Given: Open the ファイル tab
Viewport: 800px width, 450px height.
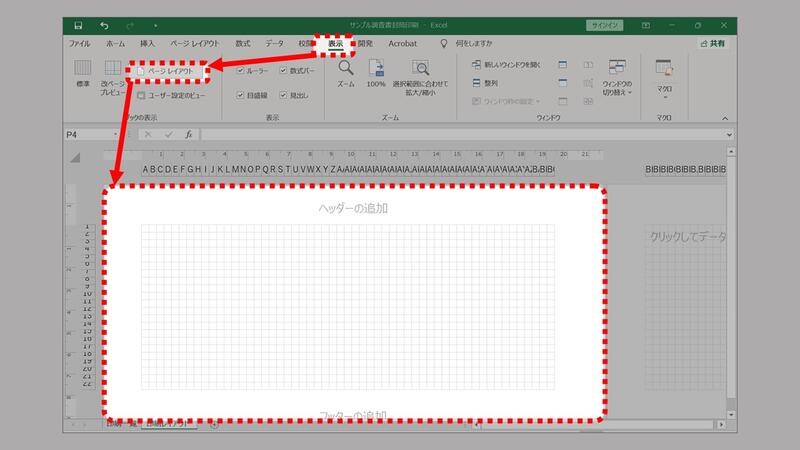Looking at the screenshot, I should click(x=79, y=43).
